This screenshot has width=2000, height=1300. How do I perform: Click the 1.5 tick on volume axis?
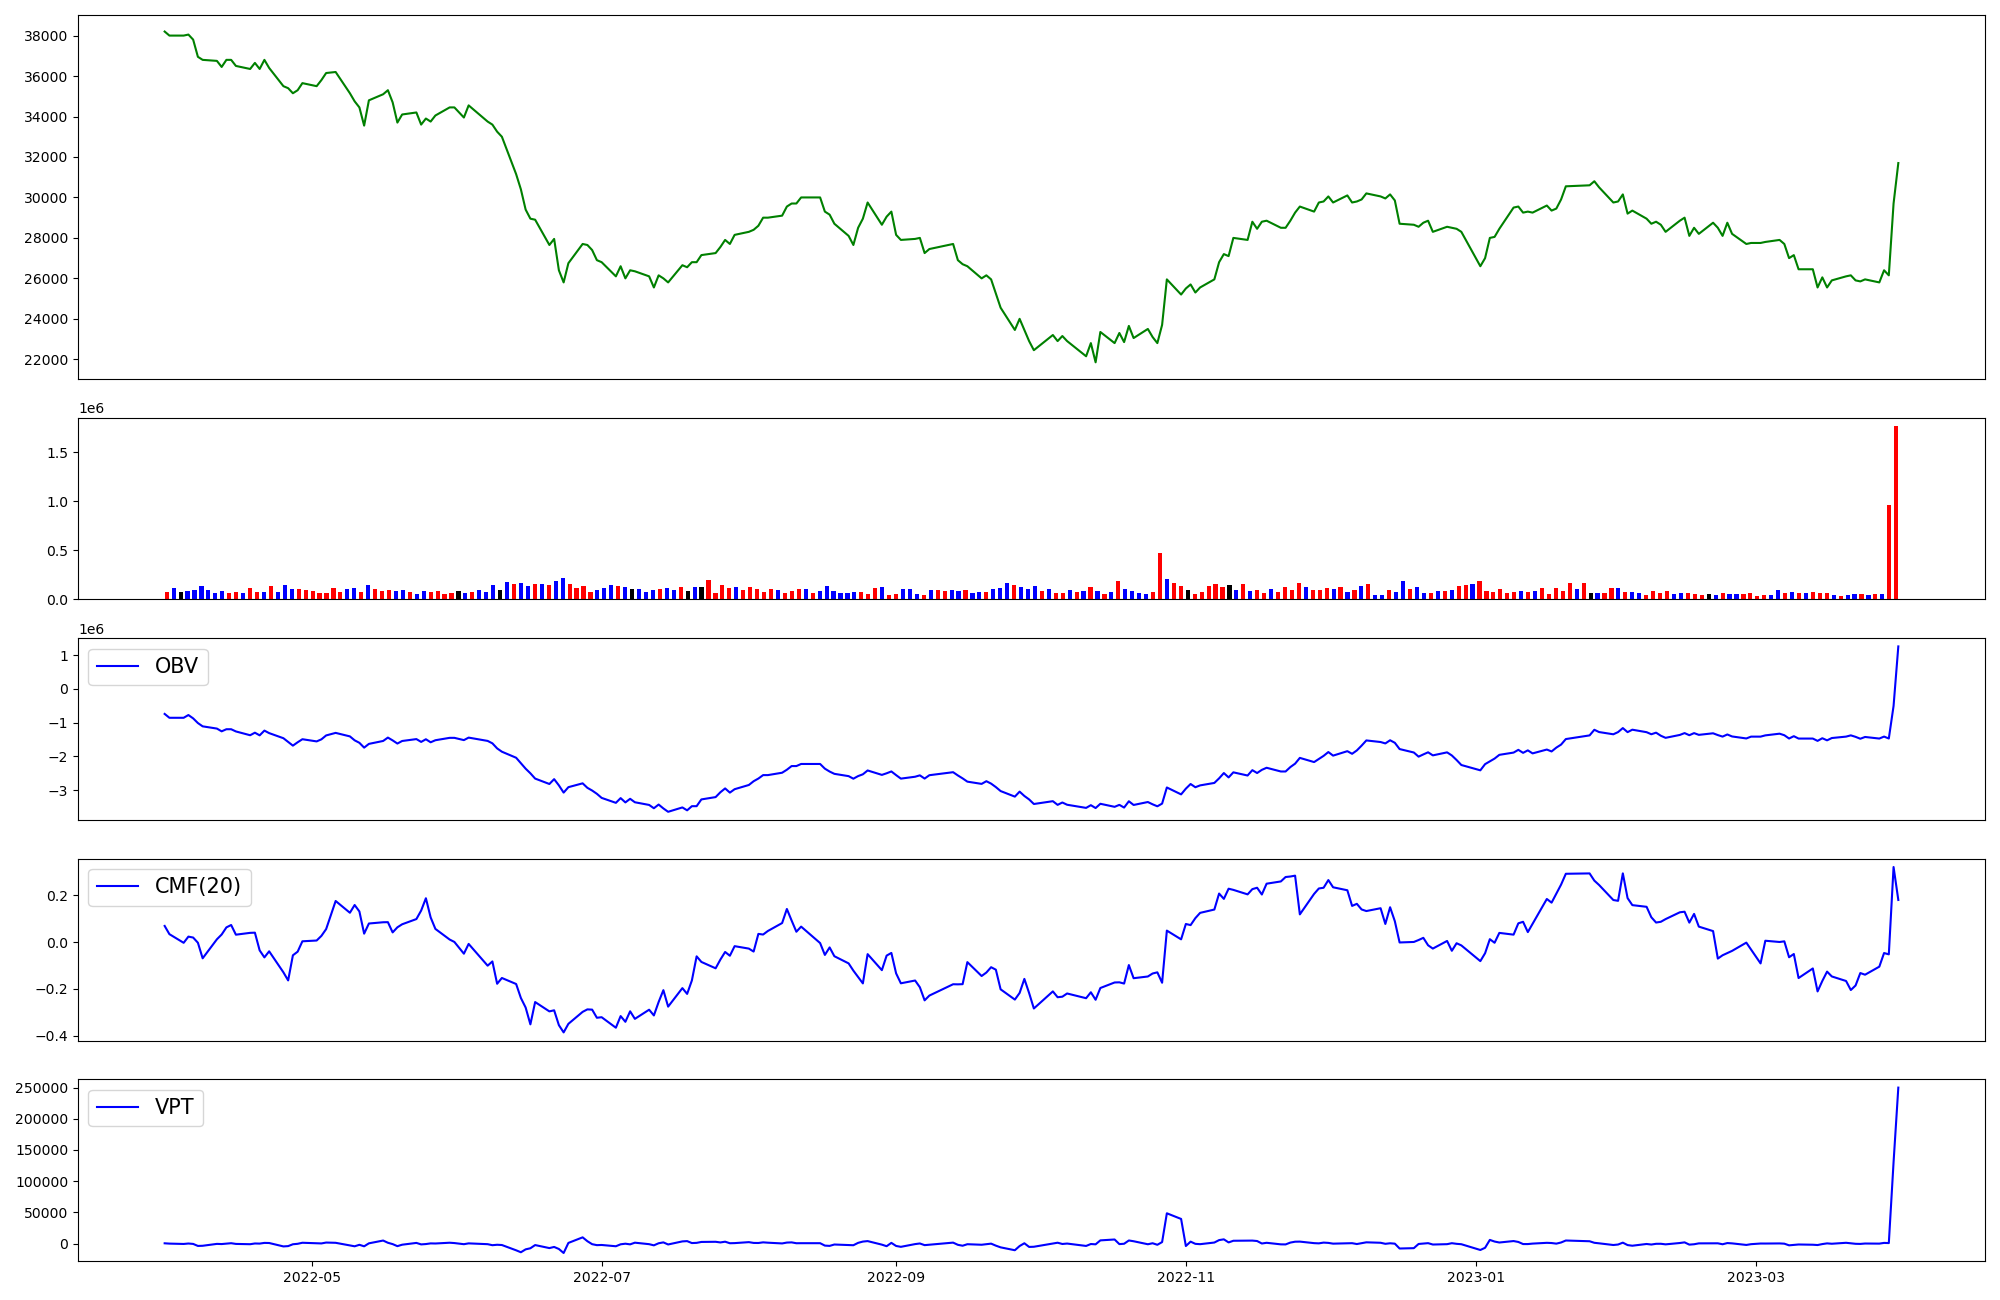(x=57, y=453)
